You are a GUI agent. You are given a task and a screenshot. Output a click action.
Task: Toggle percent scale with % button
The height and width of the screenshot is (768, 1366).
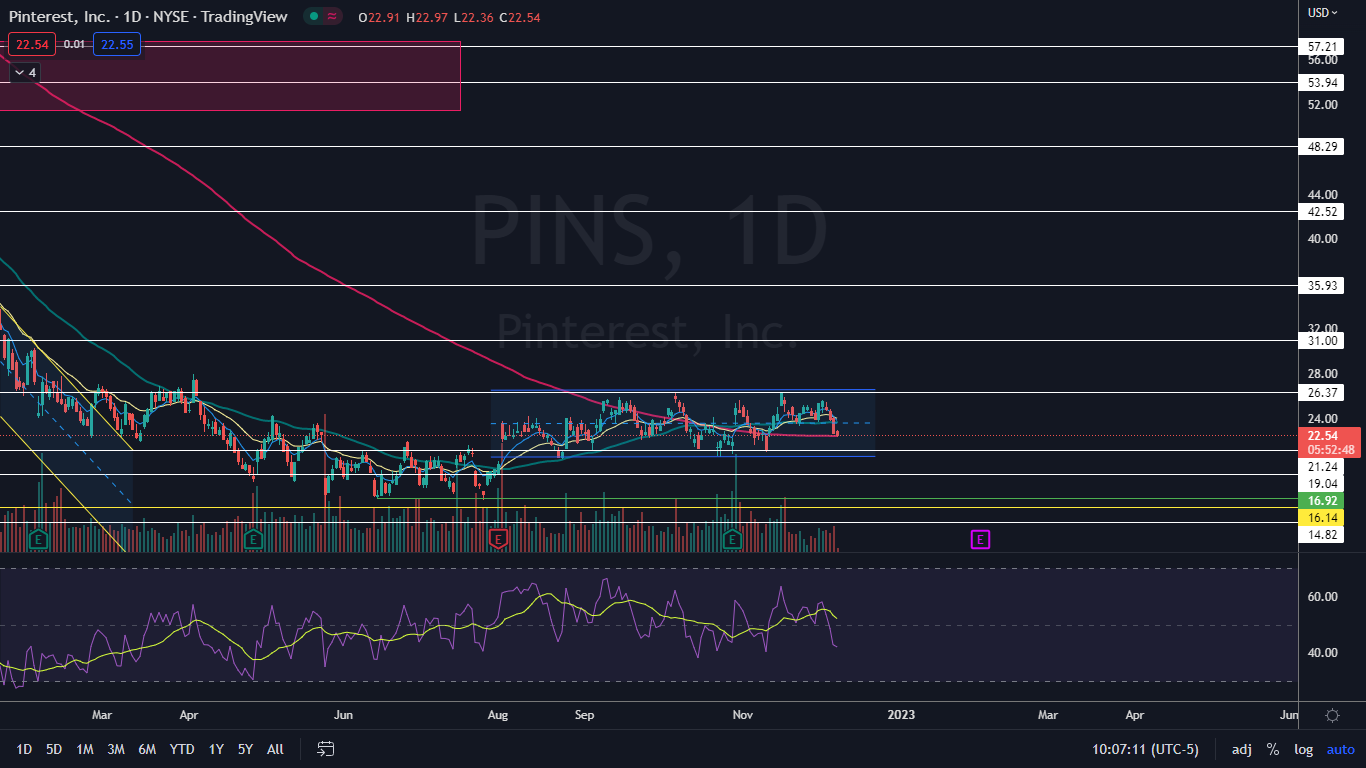pyautogui.click(x=1273, y=749)
